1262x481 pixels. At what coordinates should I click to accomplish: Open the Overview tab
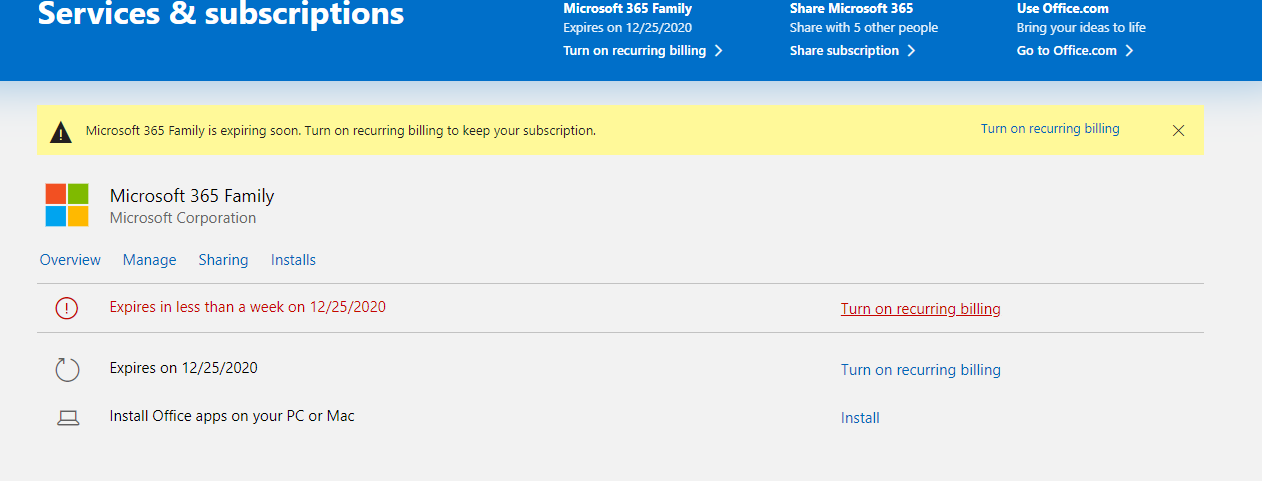tap(70, 260)
